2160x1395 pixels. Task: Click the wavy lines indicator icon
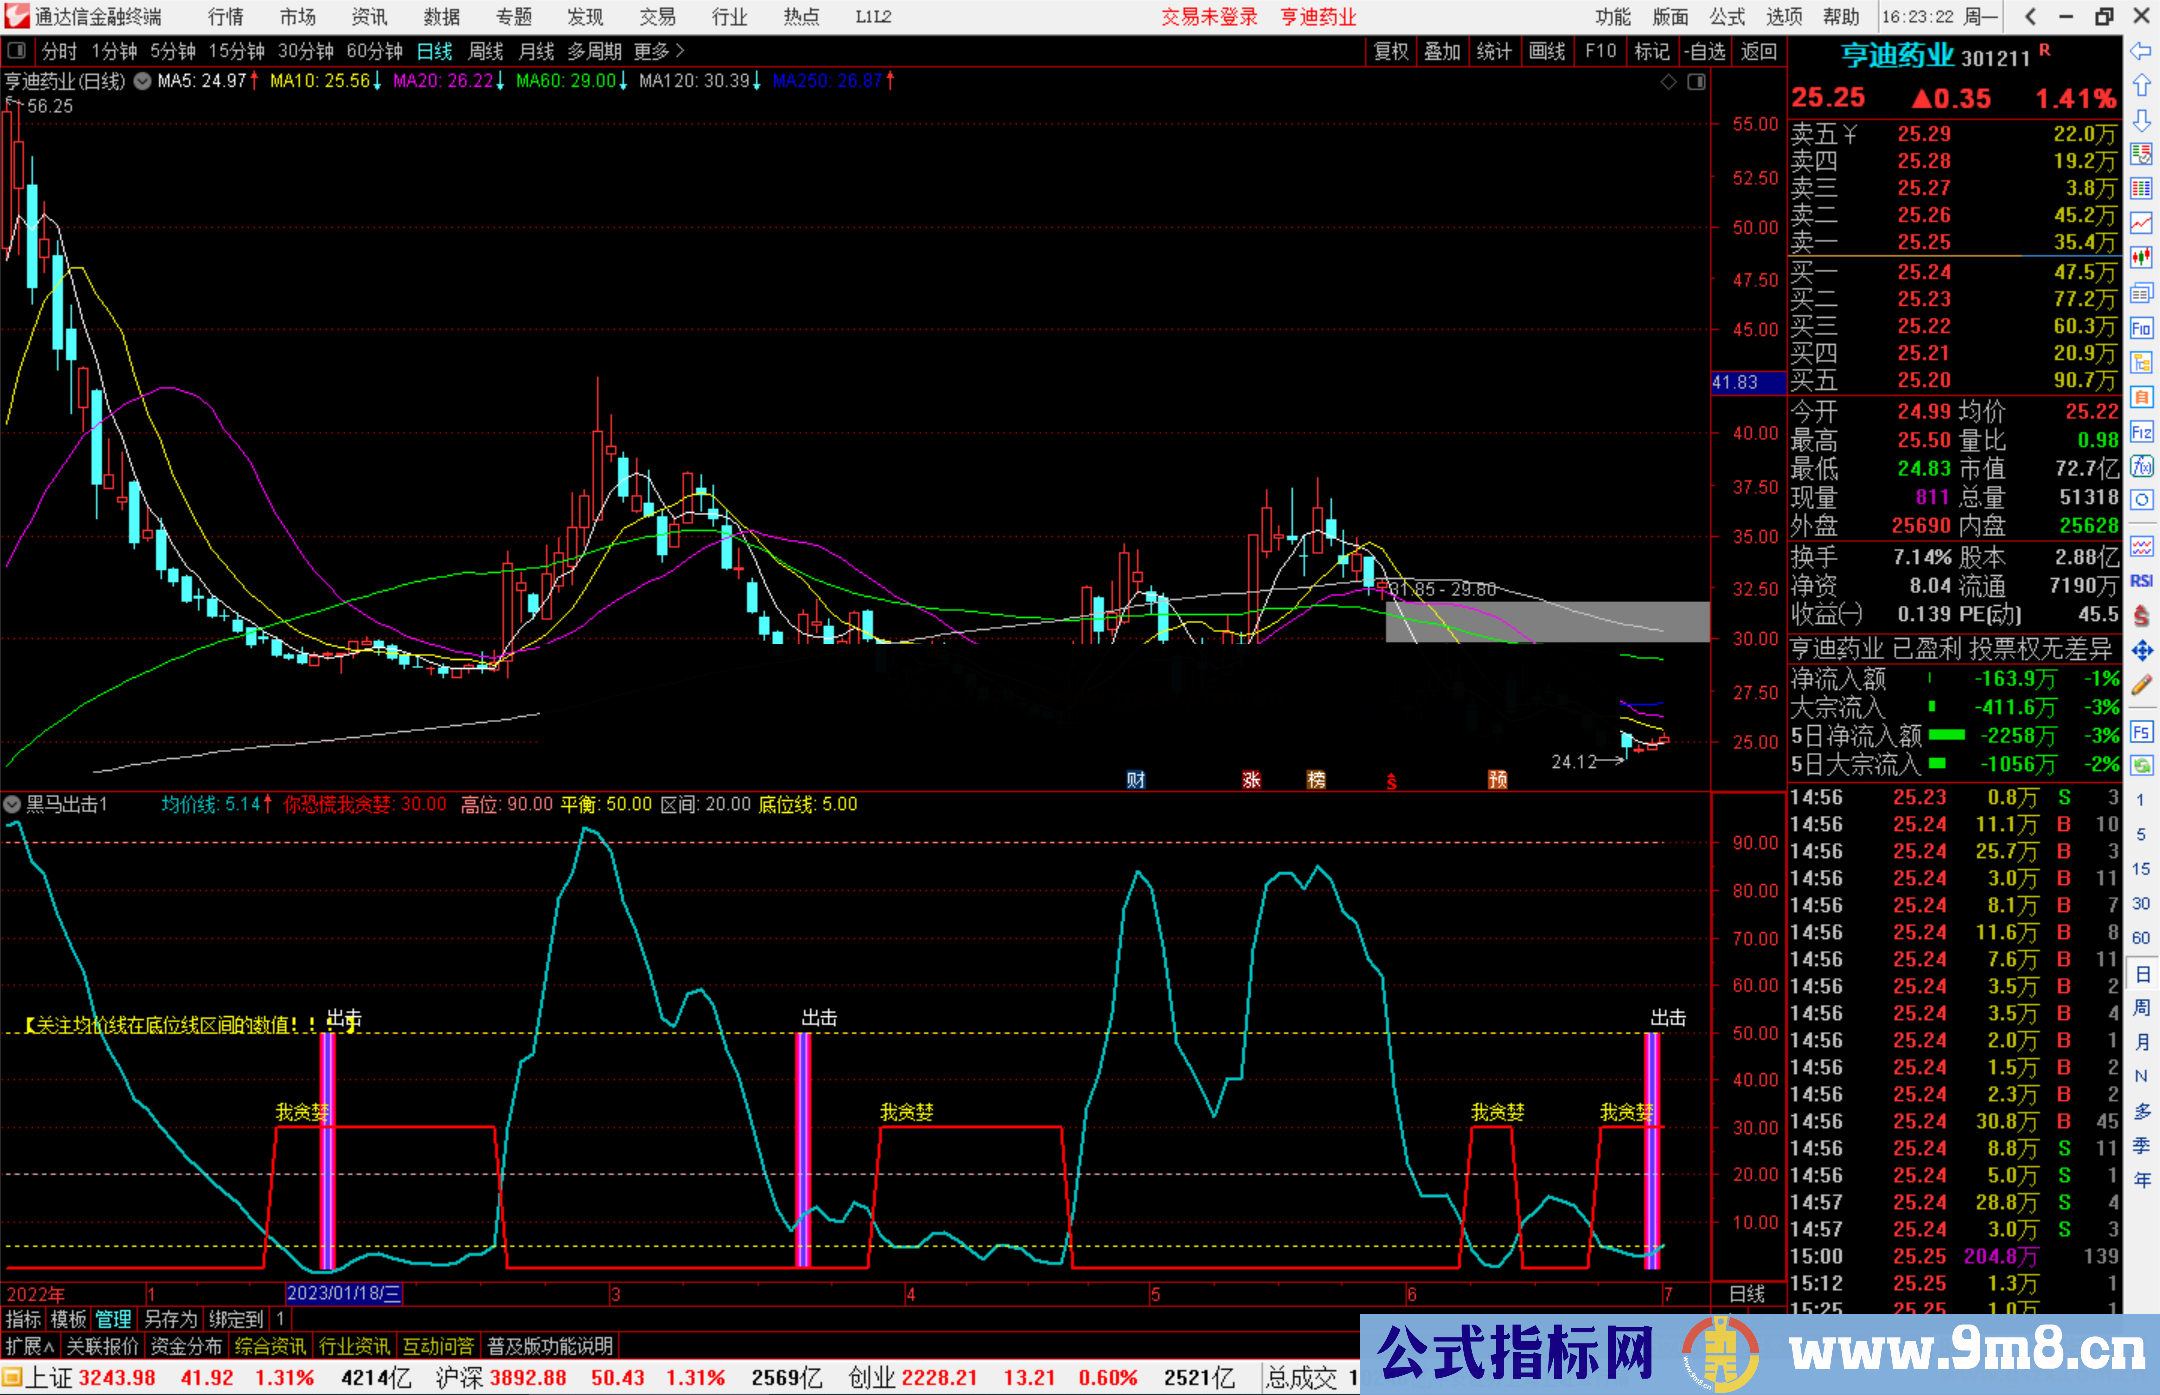point(2141,546)
